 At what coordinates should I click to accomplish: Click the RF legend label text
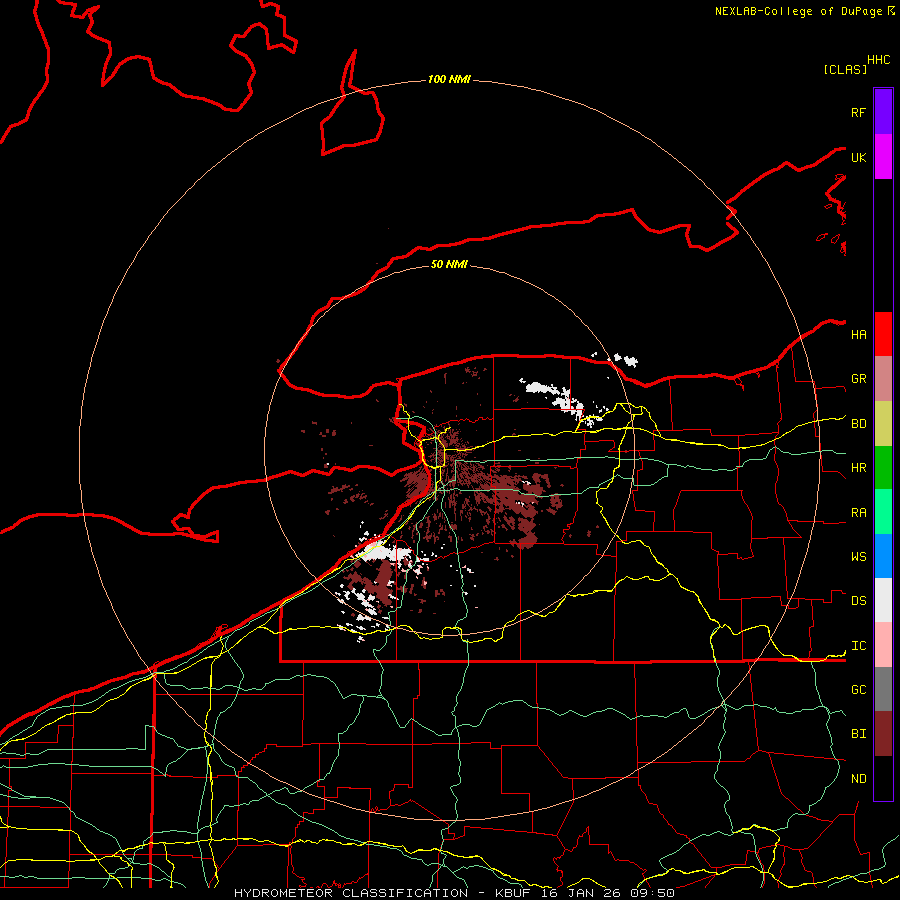pyautogui.click(x=858, y=112)
